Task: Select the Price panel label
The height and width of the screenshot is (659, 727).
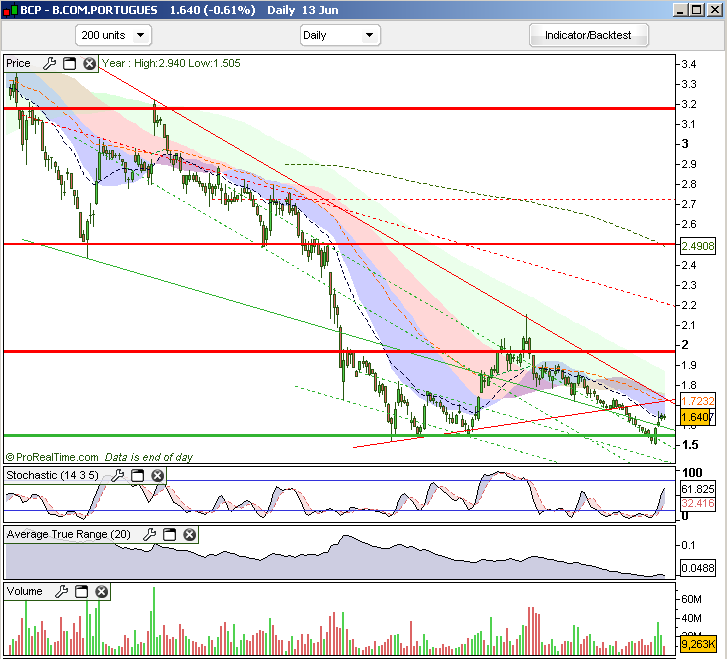Action: click(x=18, y=63)
